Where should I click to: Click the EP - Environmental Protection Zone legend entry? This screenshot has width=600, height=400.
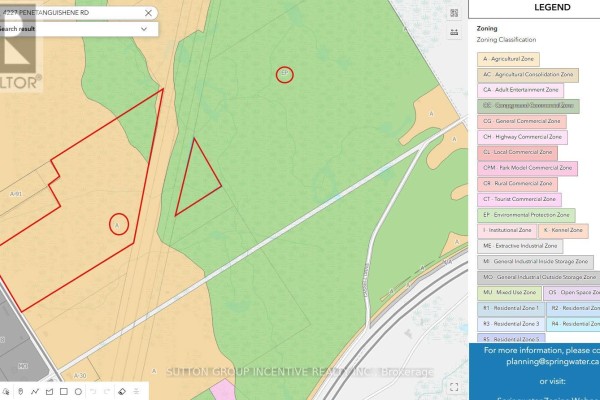click(526, 215)
